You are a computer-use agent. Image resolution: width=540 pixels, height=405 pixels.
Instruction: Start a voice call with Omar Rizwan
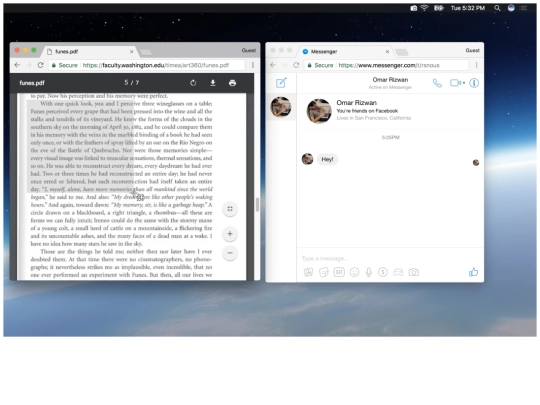[437, 83]
